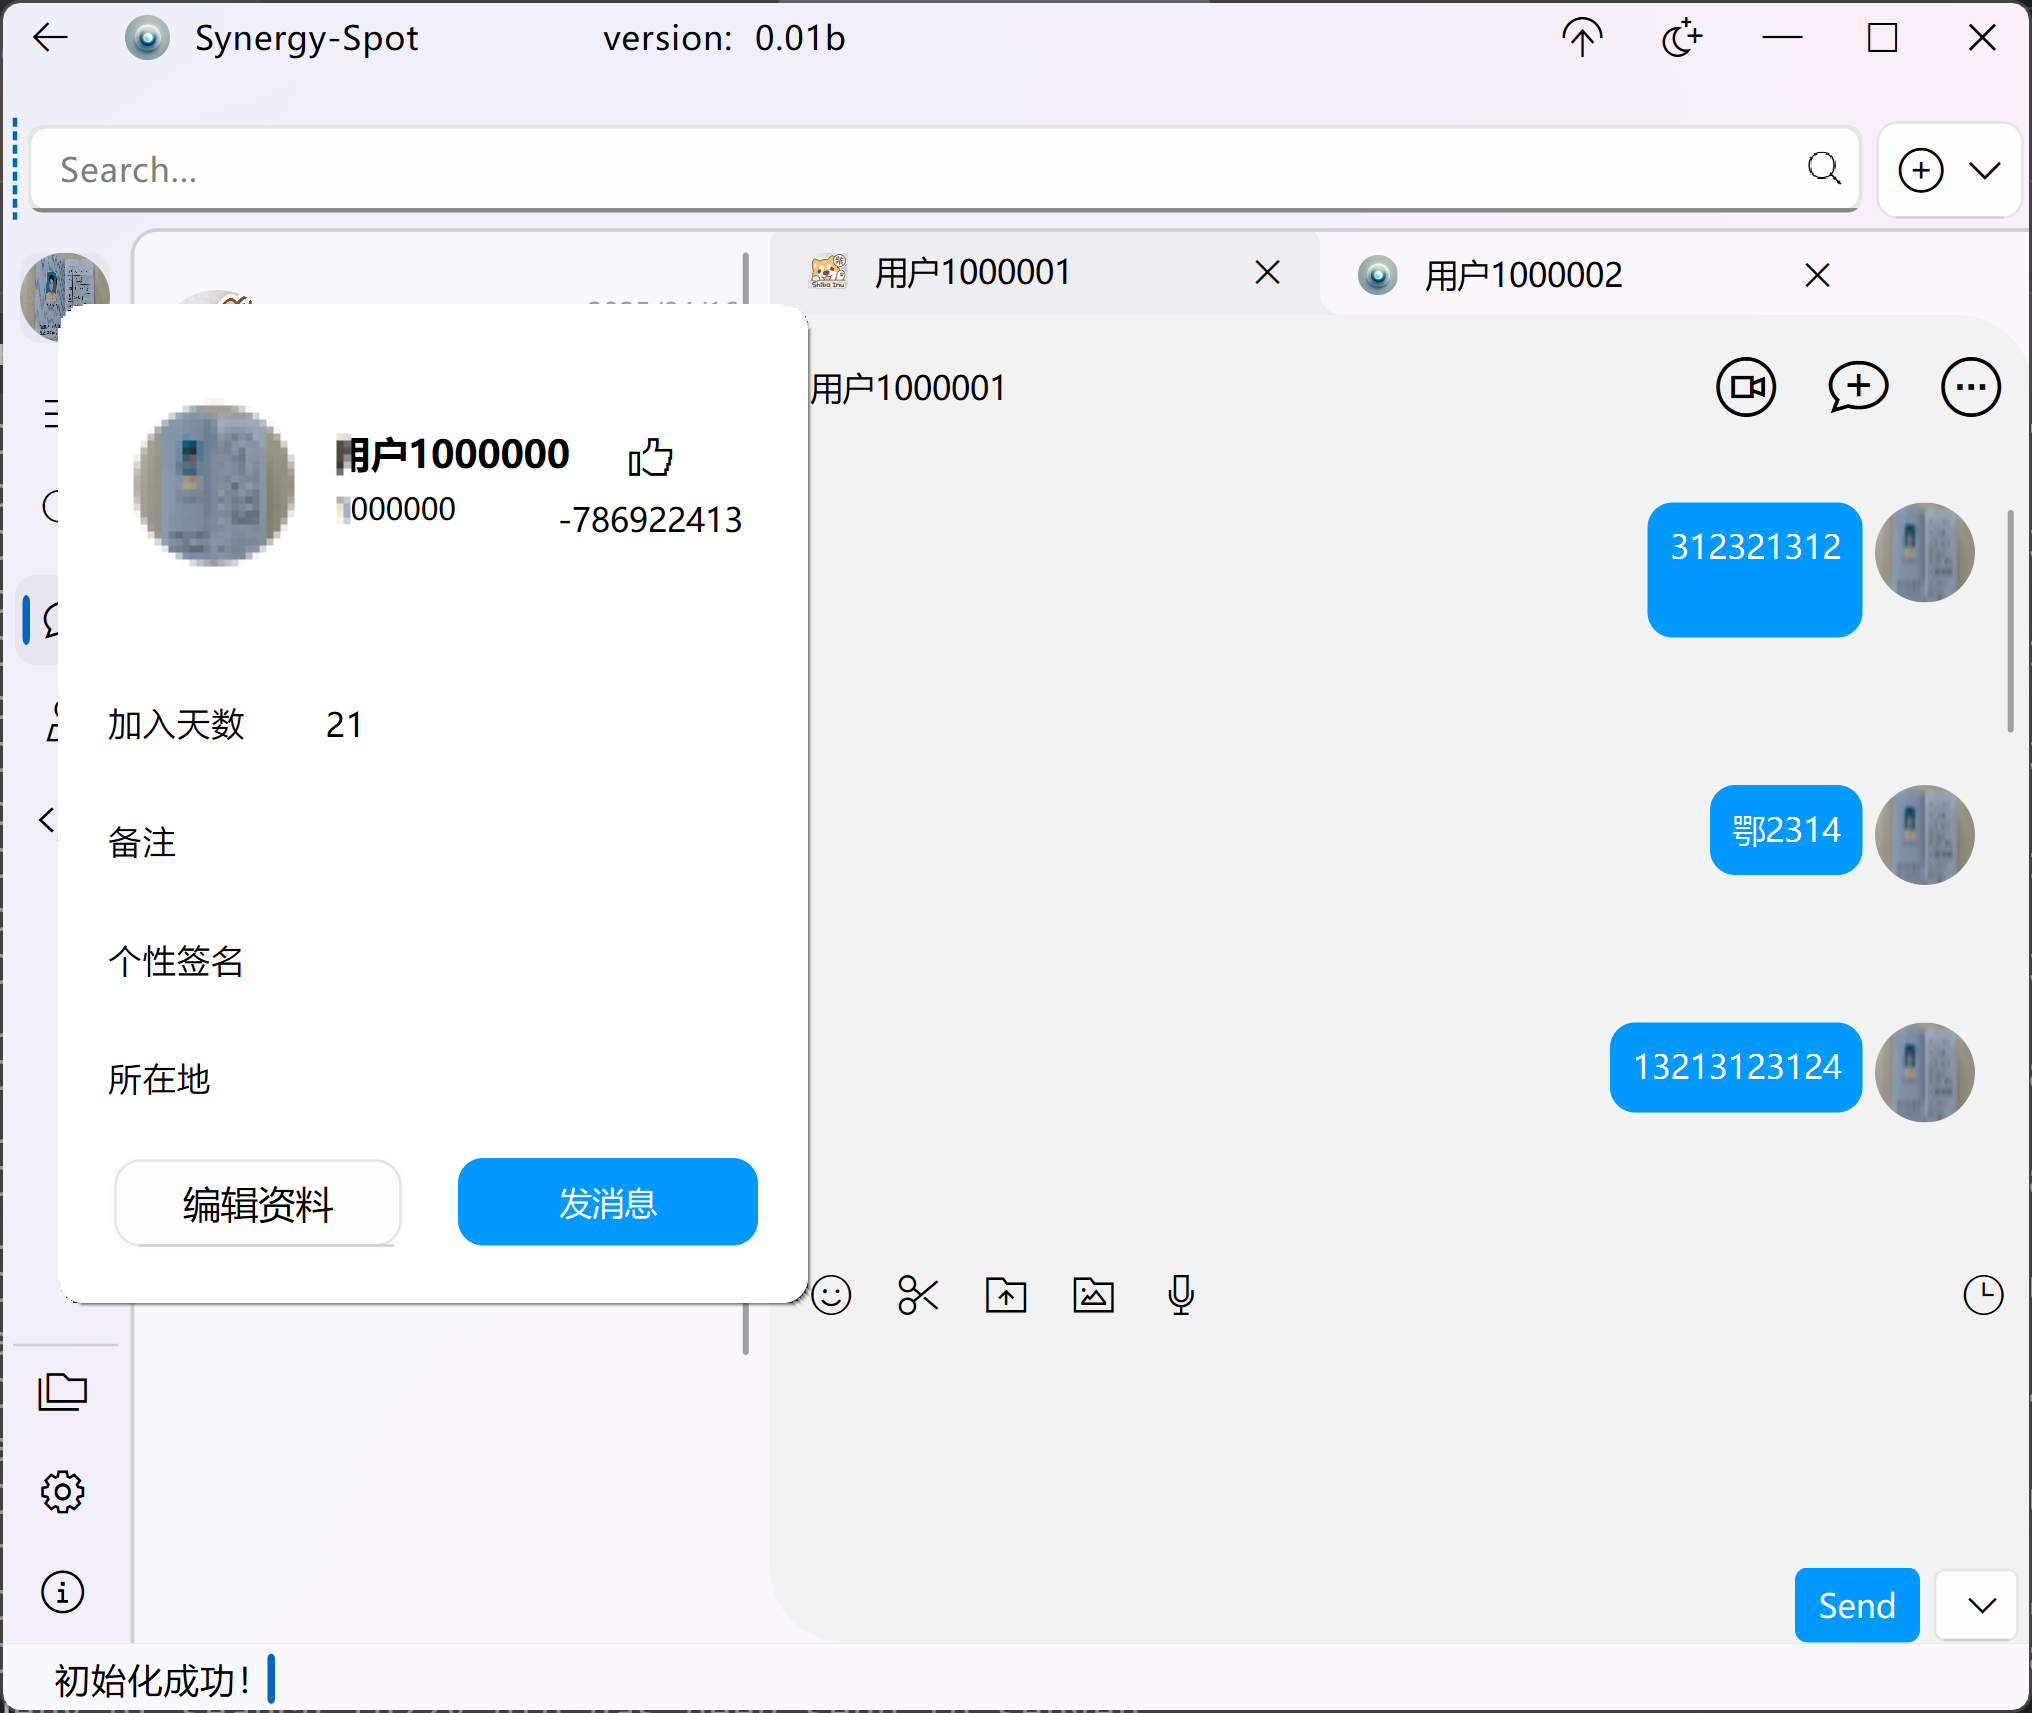Open the settings gear in the sidebar
This screenshot has width=2032, height=1713.
[63, 1491]
